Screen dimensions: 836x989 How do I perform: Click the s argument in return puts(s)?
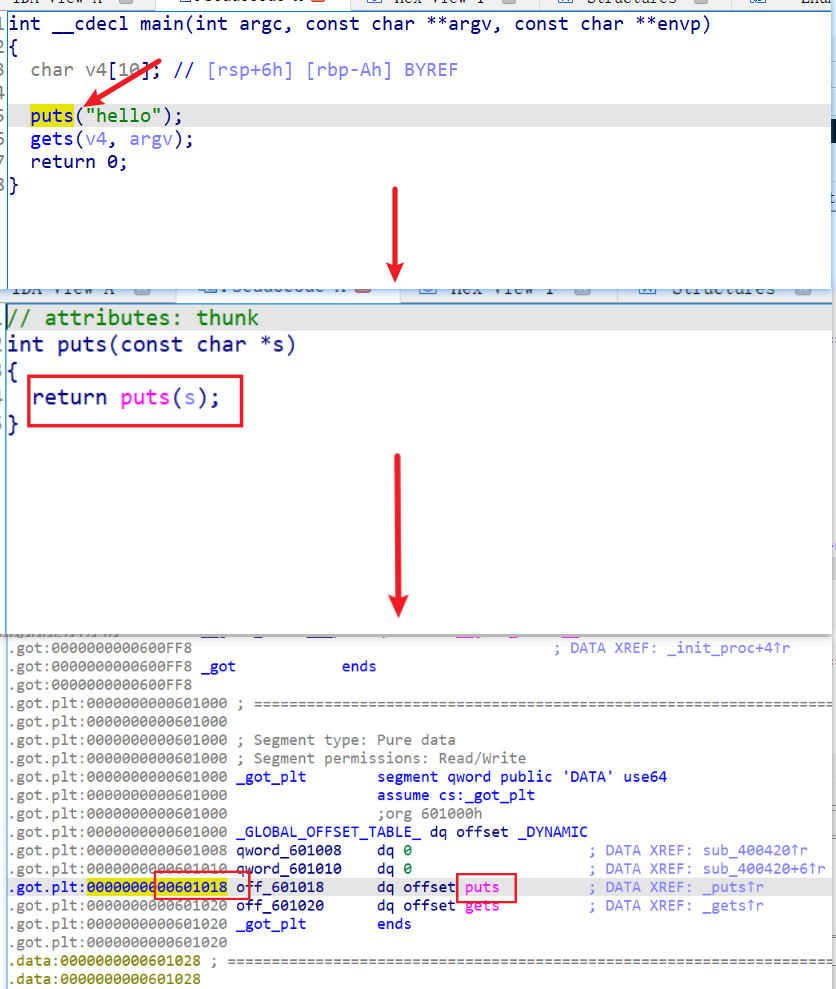[x=189, y=398]
